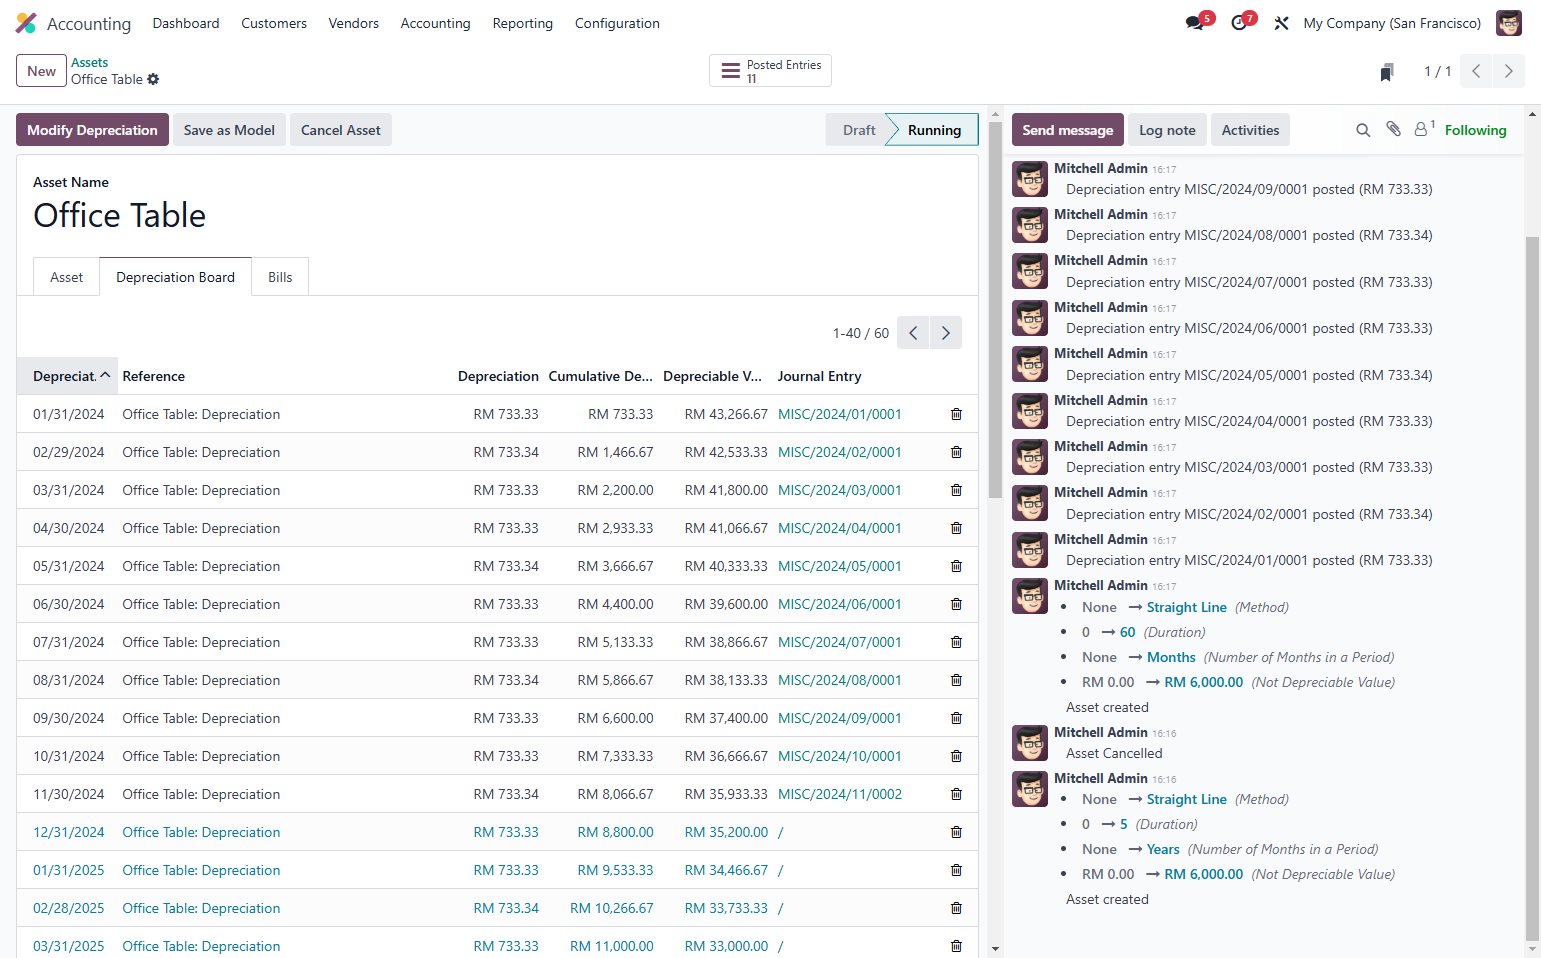Screen dimensions: 1541x958
Task: Open the company switcher My Company (San Francisco)
Action: point(1392,23)
